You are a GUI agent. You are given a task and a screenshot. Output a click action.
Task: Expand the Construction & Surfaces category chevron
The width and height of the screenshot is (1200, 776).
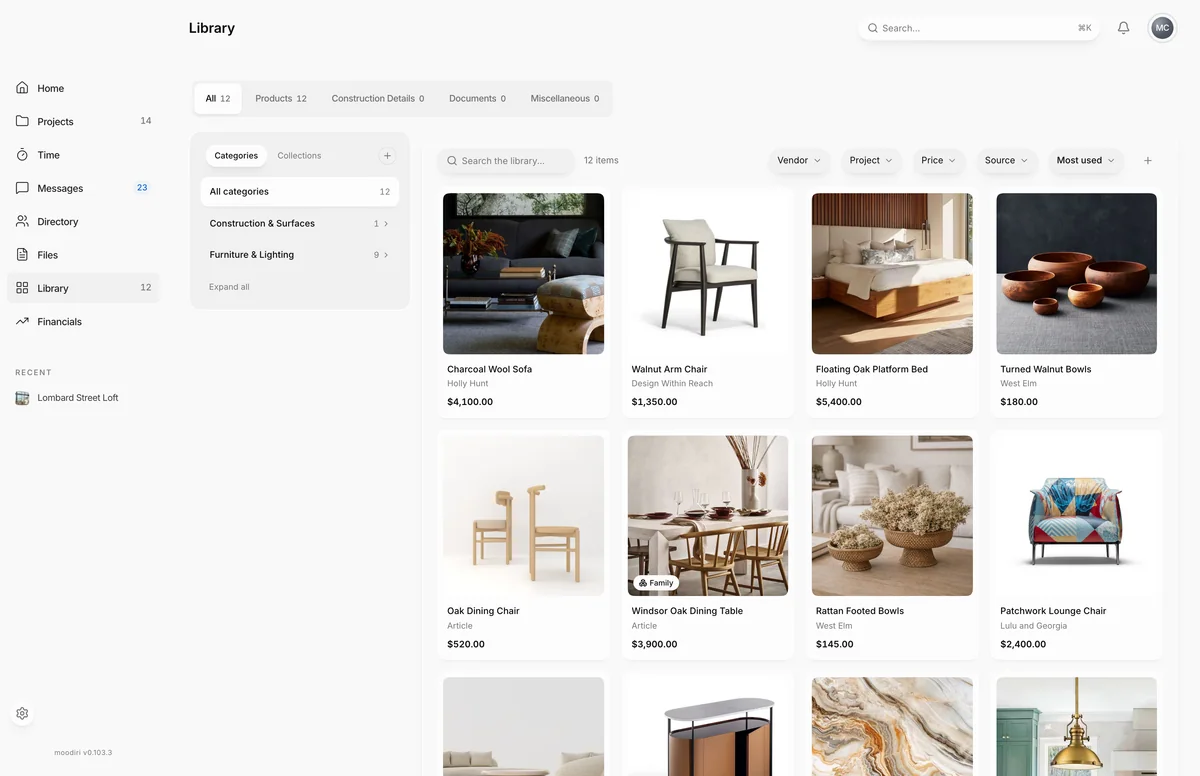tap(387, 223)
